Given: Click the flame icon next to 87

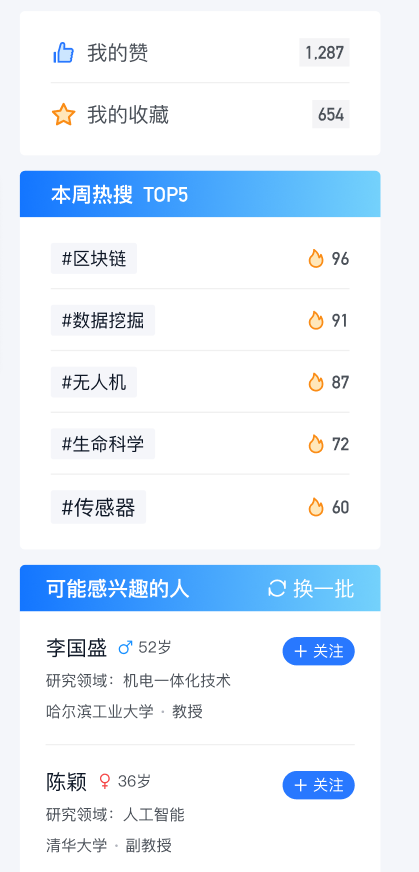Looking at the screenshot, I should pyautogui.click(x=316, y=382).
